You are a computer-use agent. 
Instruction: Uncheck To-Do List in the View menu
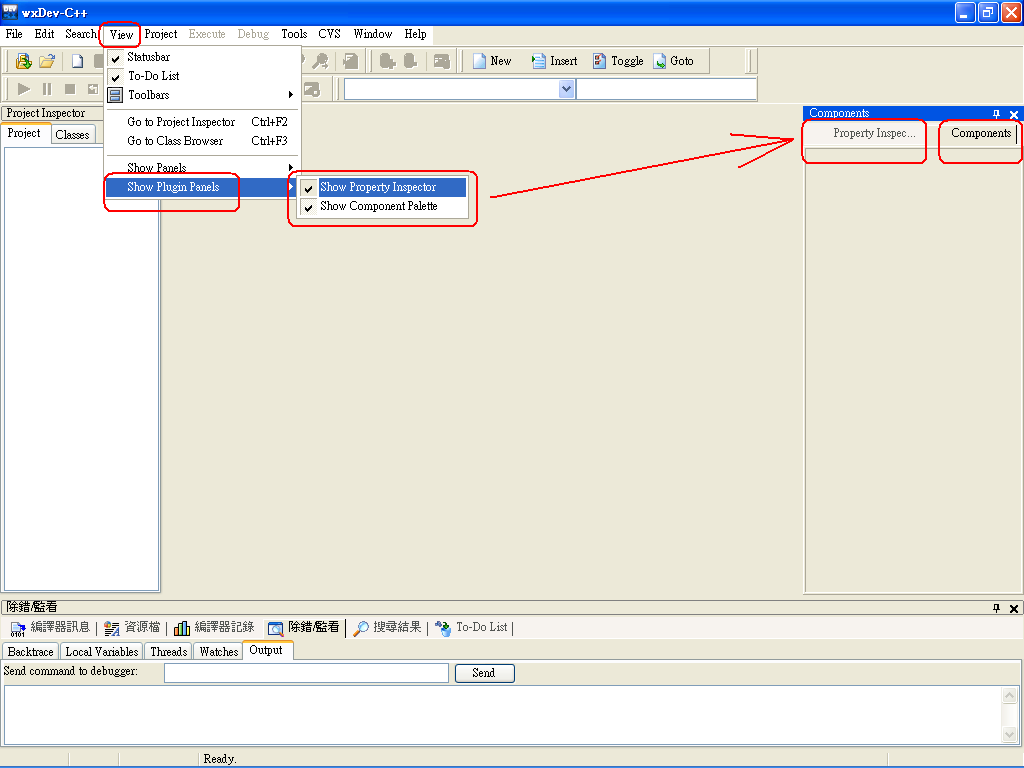coord(203,76)
